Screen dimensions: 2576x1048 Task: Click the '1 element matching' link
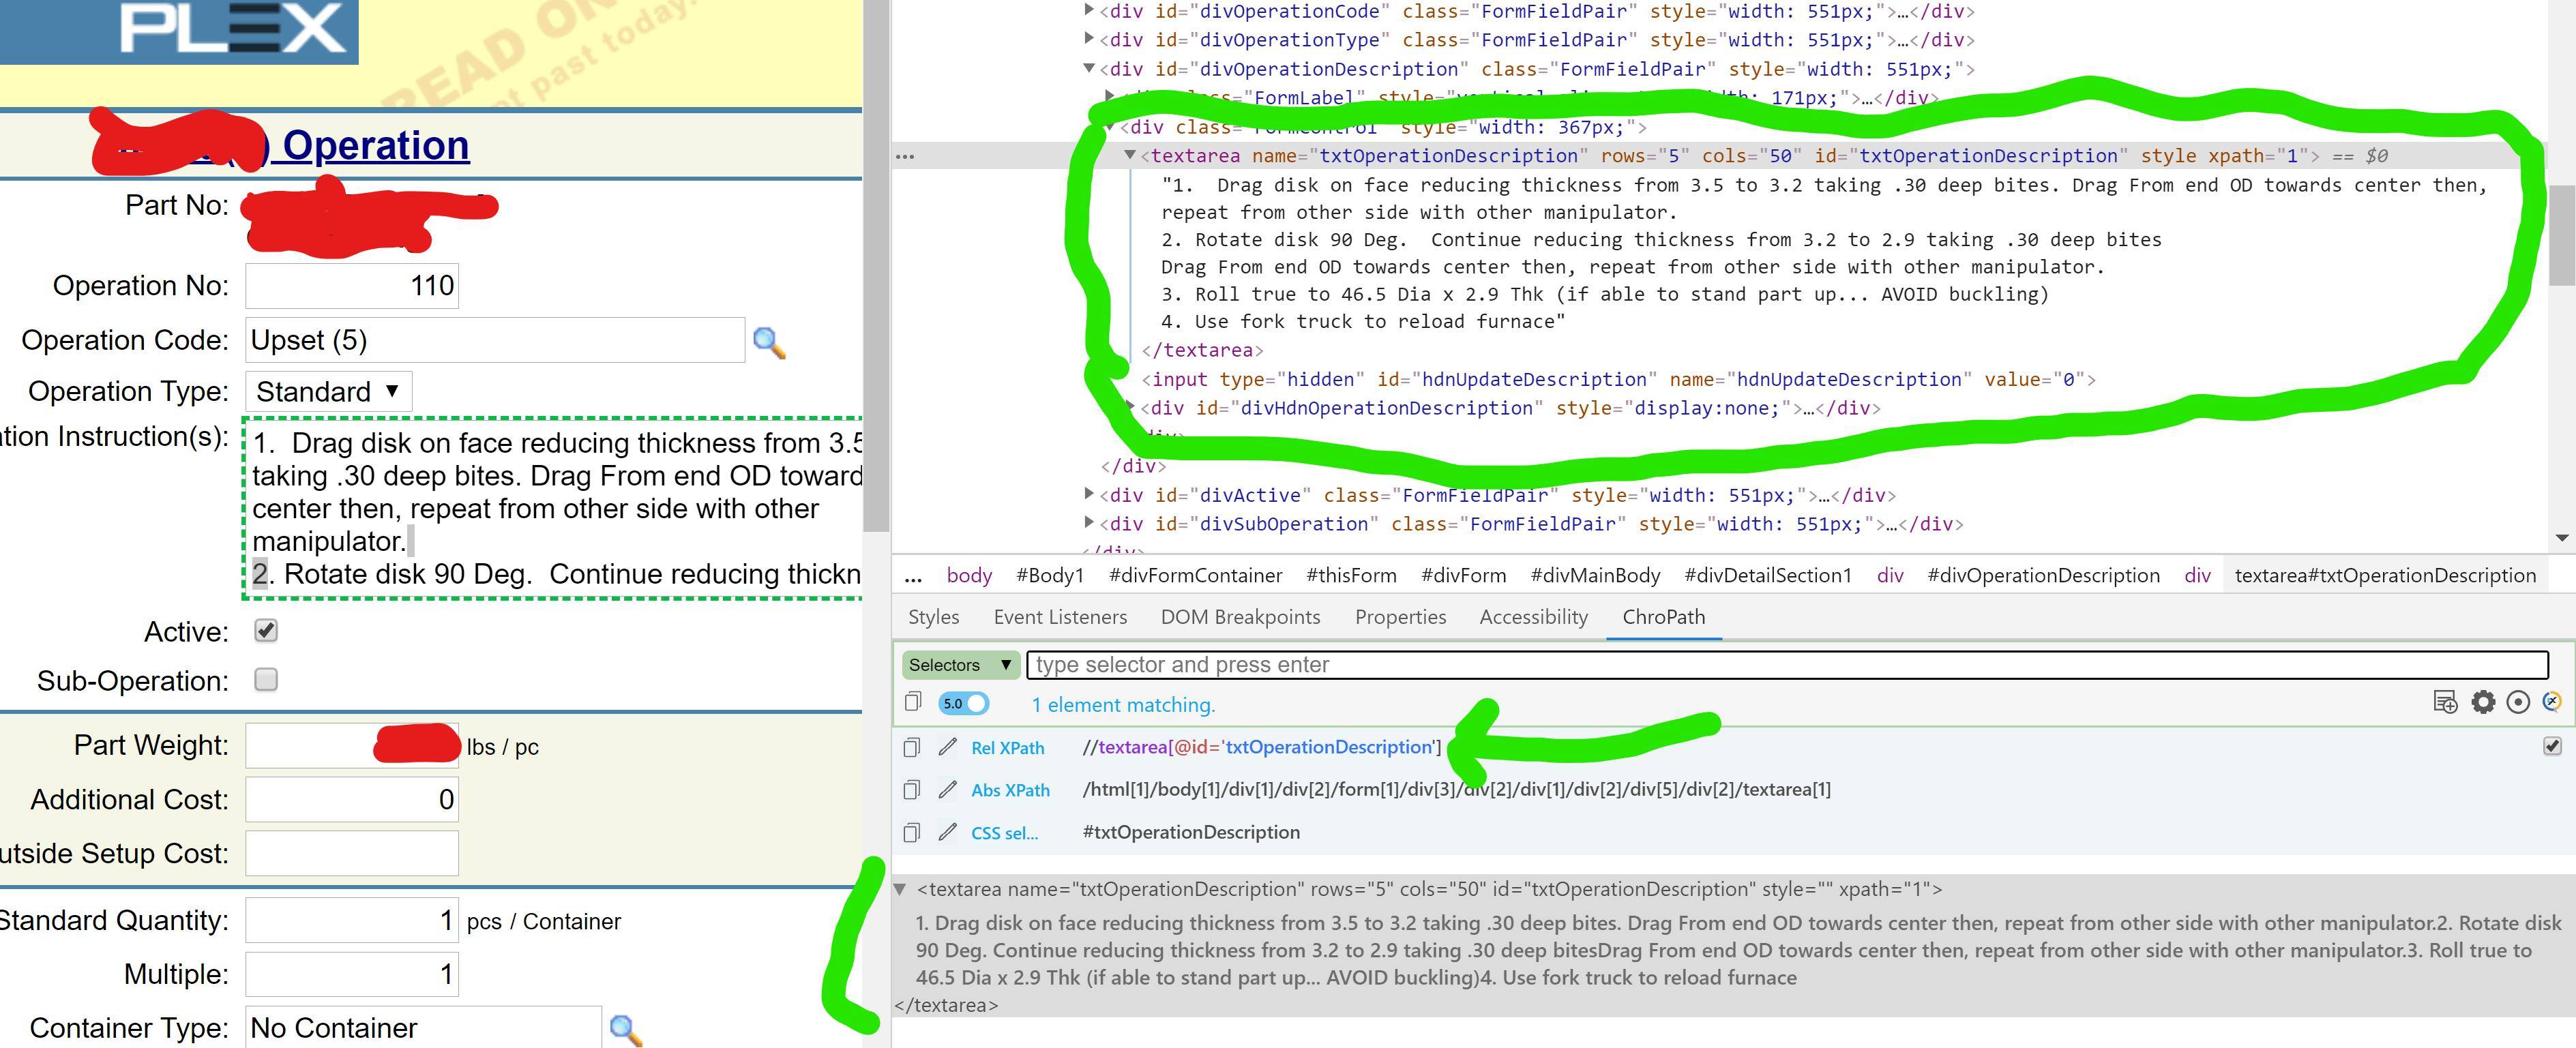[1123, 704]
